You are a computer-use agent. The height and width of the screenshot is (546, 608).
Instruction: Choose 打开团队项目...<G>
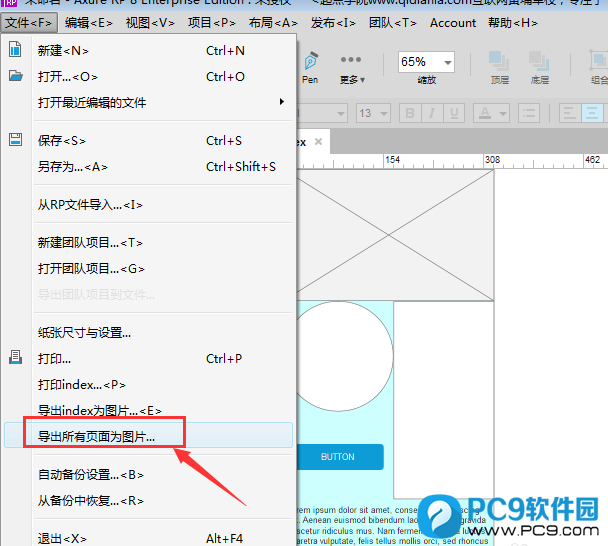(x=148, y=268)
